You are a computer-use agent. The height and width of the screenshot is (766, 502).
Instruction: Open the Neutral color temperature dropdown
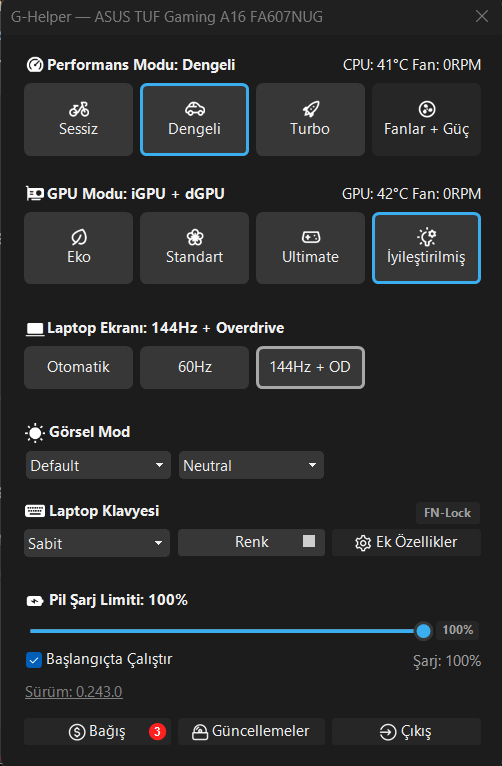click(x=251, y=465)
